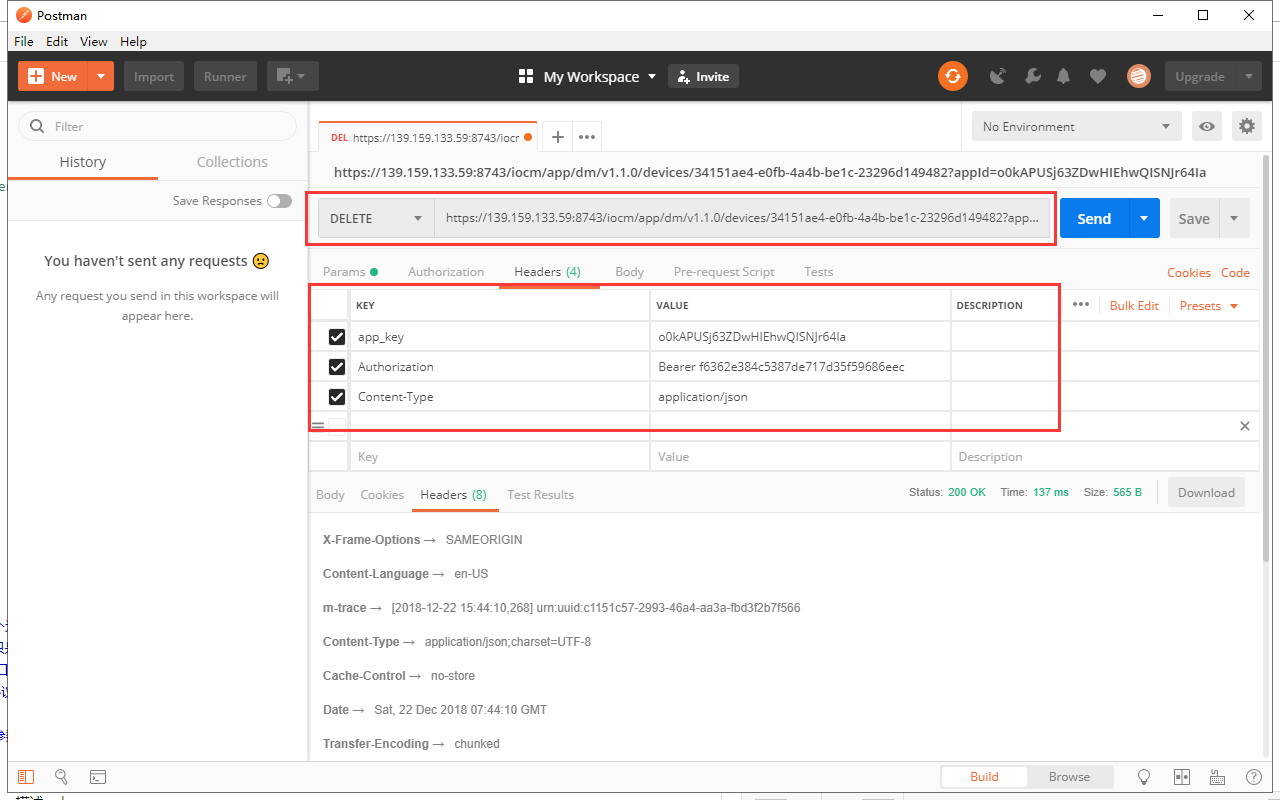Click the workspace grid icon
Viewport: 1280px width, 800px height.
tap(526, 77)
